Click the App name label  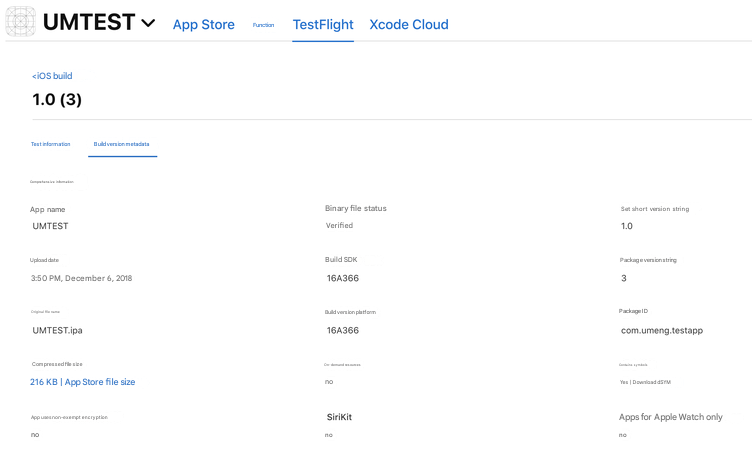[x=47, y=210]
